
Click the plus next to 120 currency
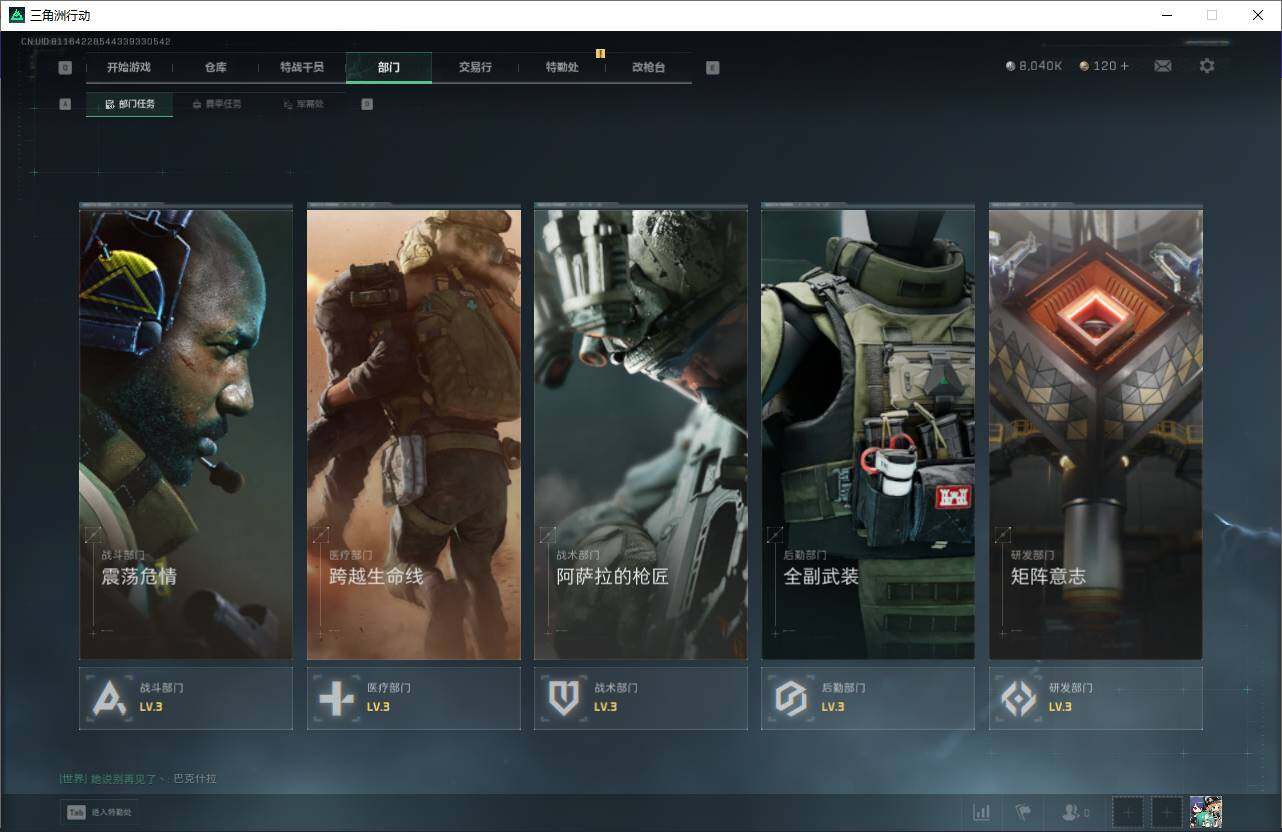(x=1125, y=66)
